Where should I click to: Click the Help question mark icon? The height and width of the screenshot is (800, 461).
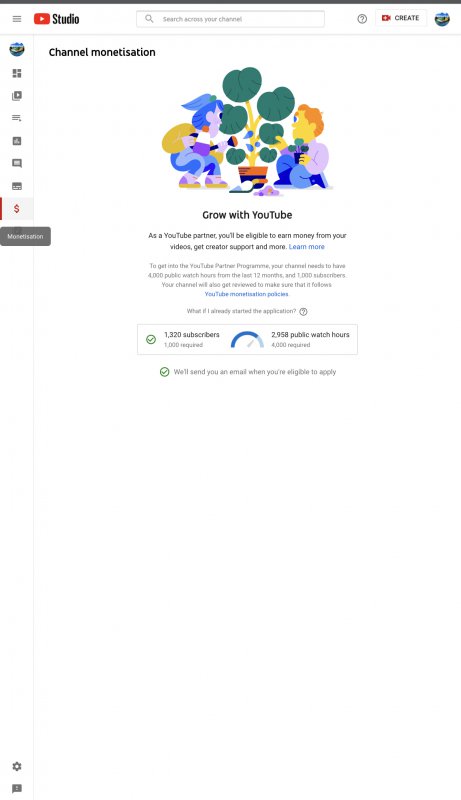coord(362,19)
